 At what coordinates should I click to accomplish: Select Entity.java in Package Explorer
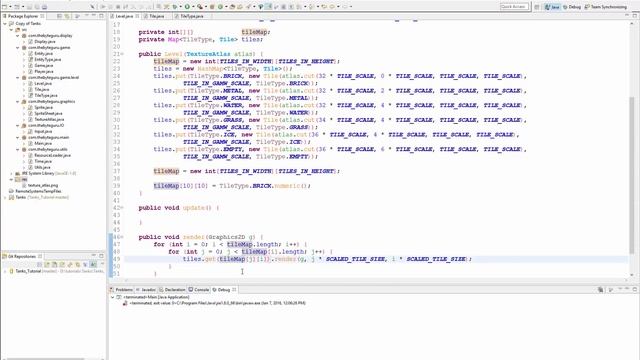pyautogui.click(x=43, y=53)
